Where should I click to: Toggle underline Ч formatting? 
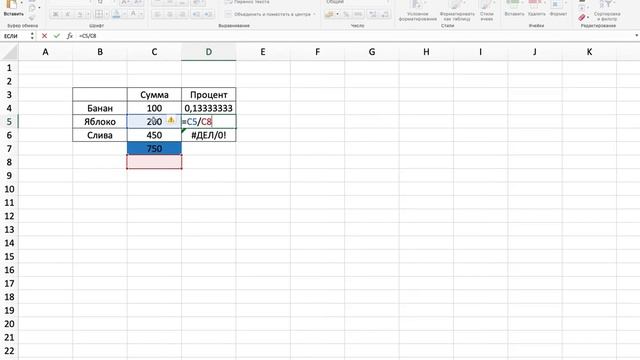(x=80, y=14)
